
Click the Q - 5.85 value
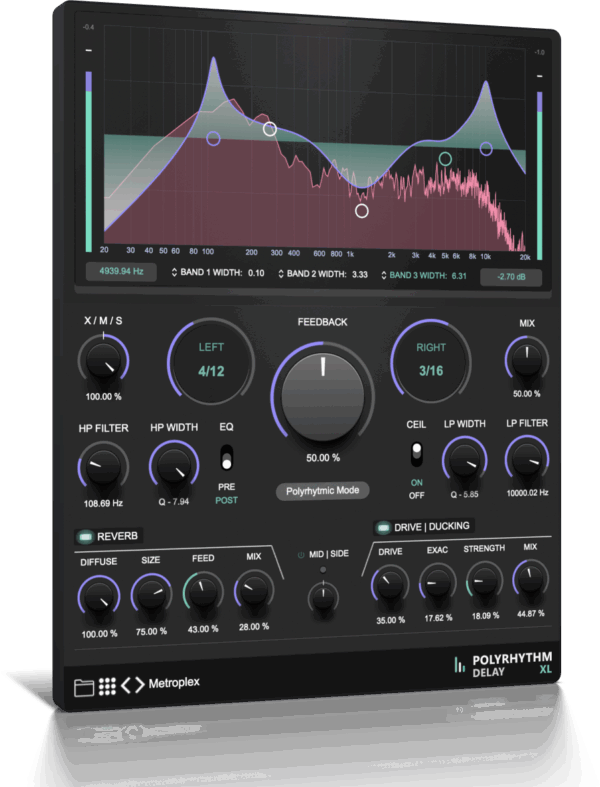point(464,494)
